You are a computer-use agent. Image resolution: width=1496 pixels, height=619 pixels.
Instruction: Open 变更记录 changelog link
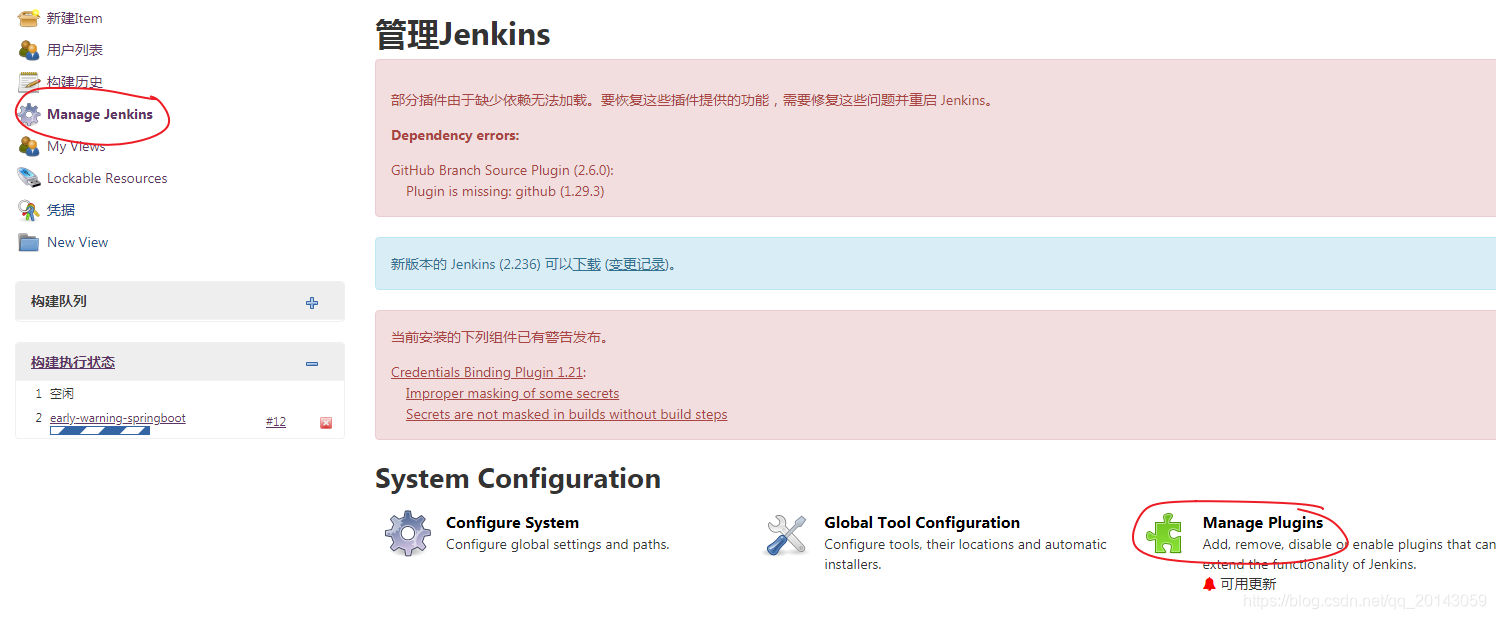click(637, 264)
